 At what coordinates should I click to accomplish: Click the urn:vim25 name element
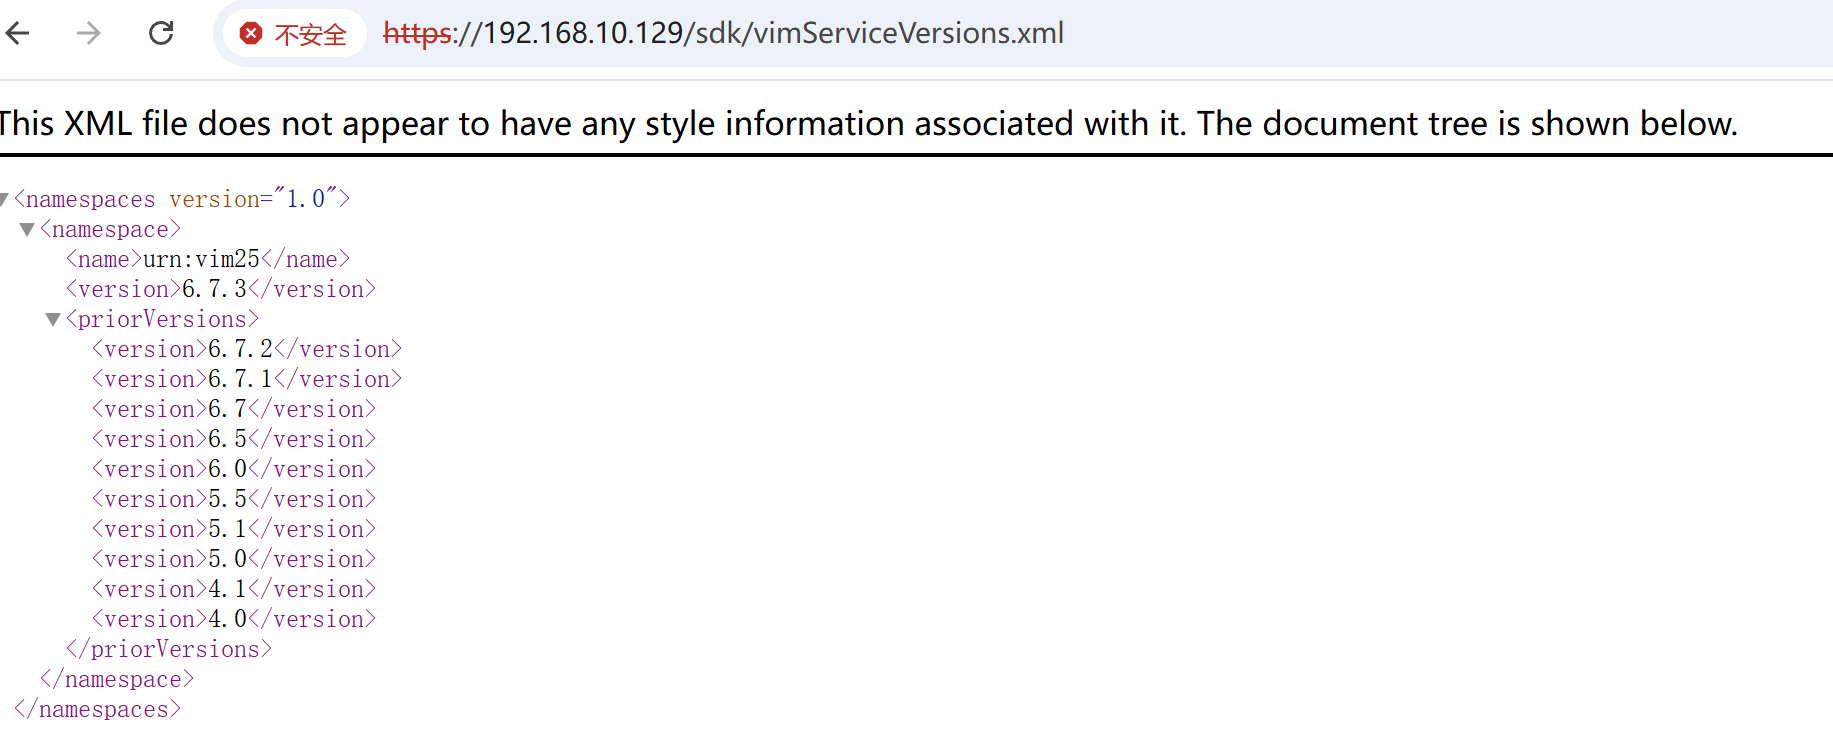coord(208,260)
